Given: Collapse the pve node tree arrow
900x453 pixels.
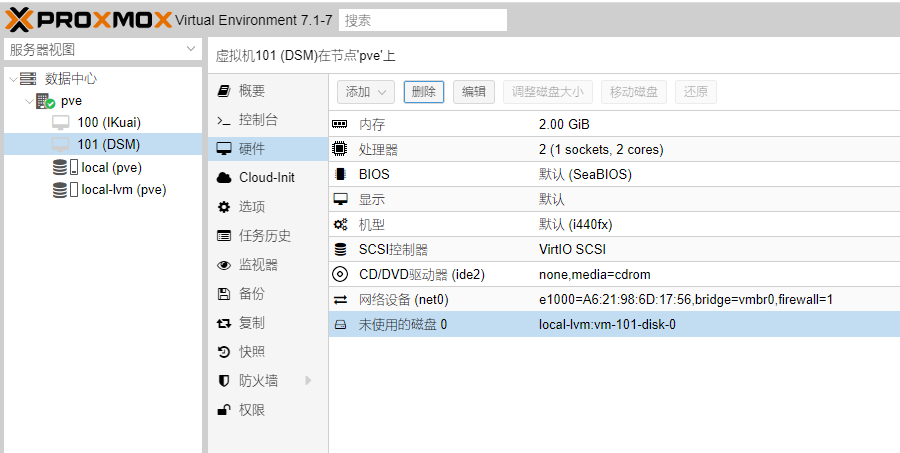Looking at the screenshot, I should click(x=28, y=101).
